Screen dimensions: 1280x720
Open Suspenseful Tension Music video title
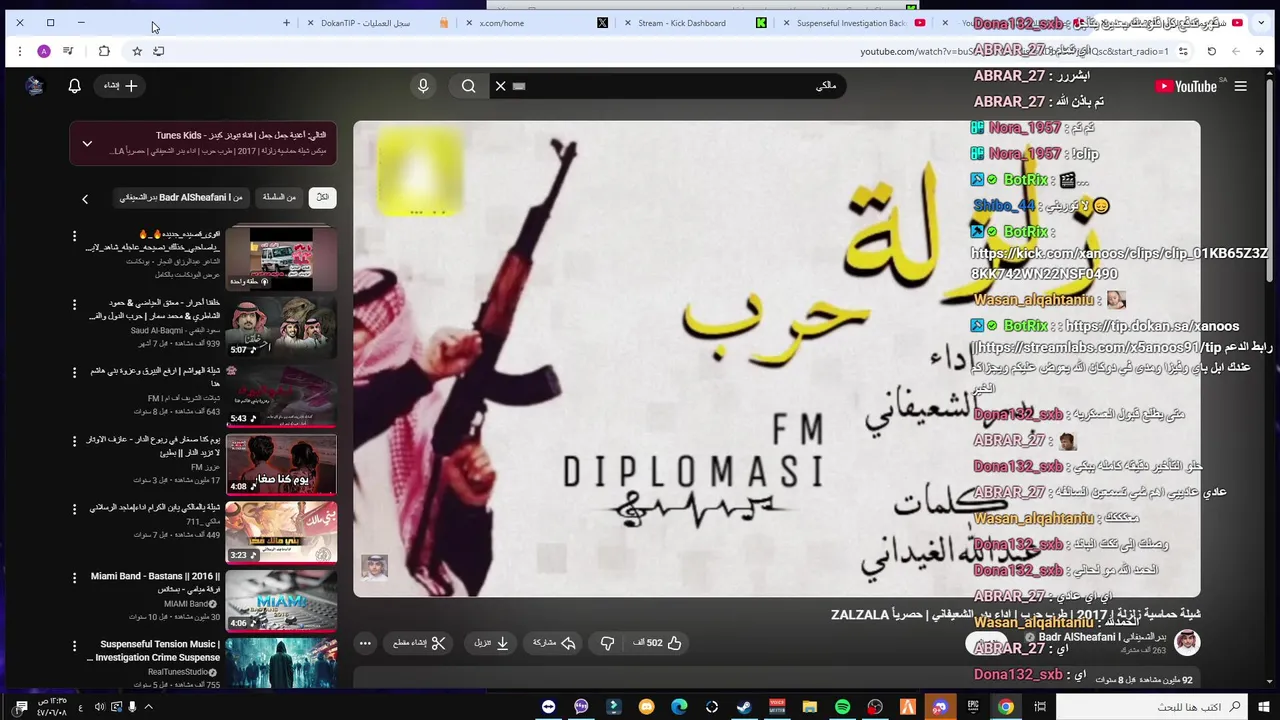tap(157, 651)
